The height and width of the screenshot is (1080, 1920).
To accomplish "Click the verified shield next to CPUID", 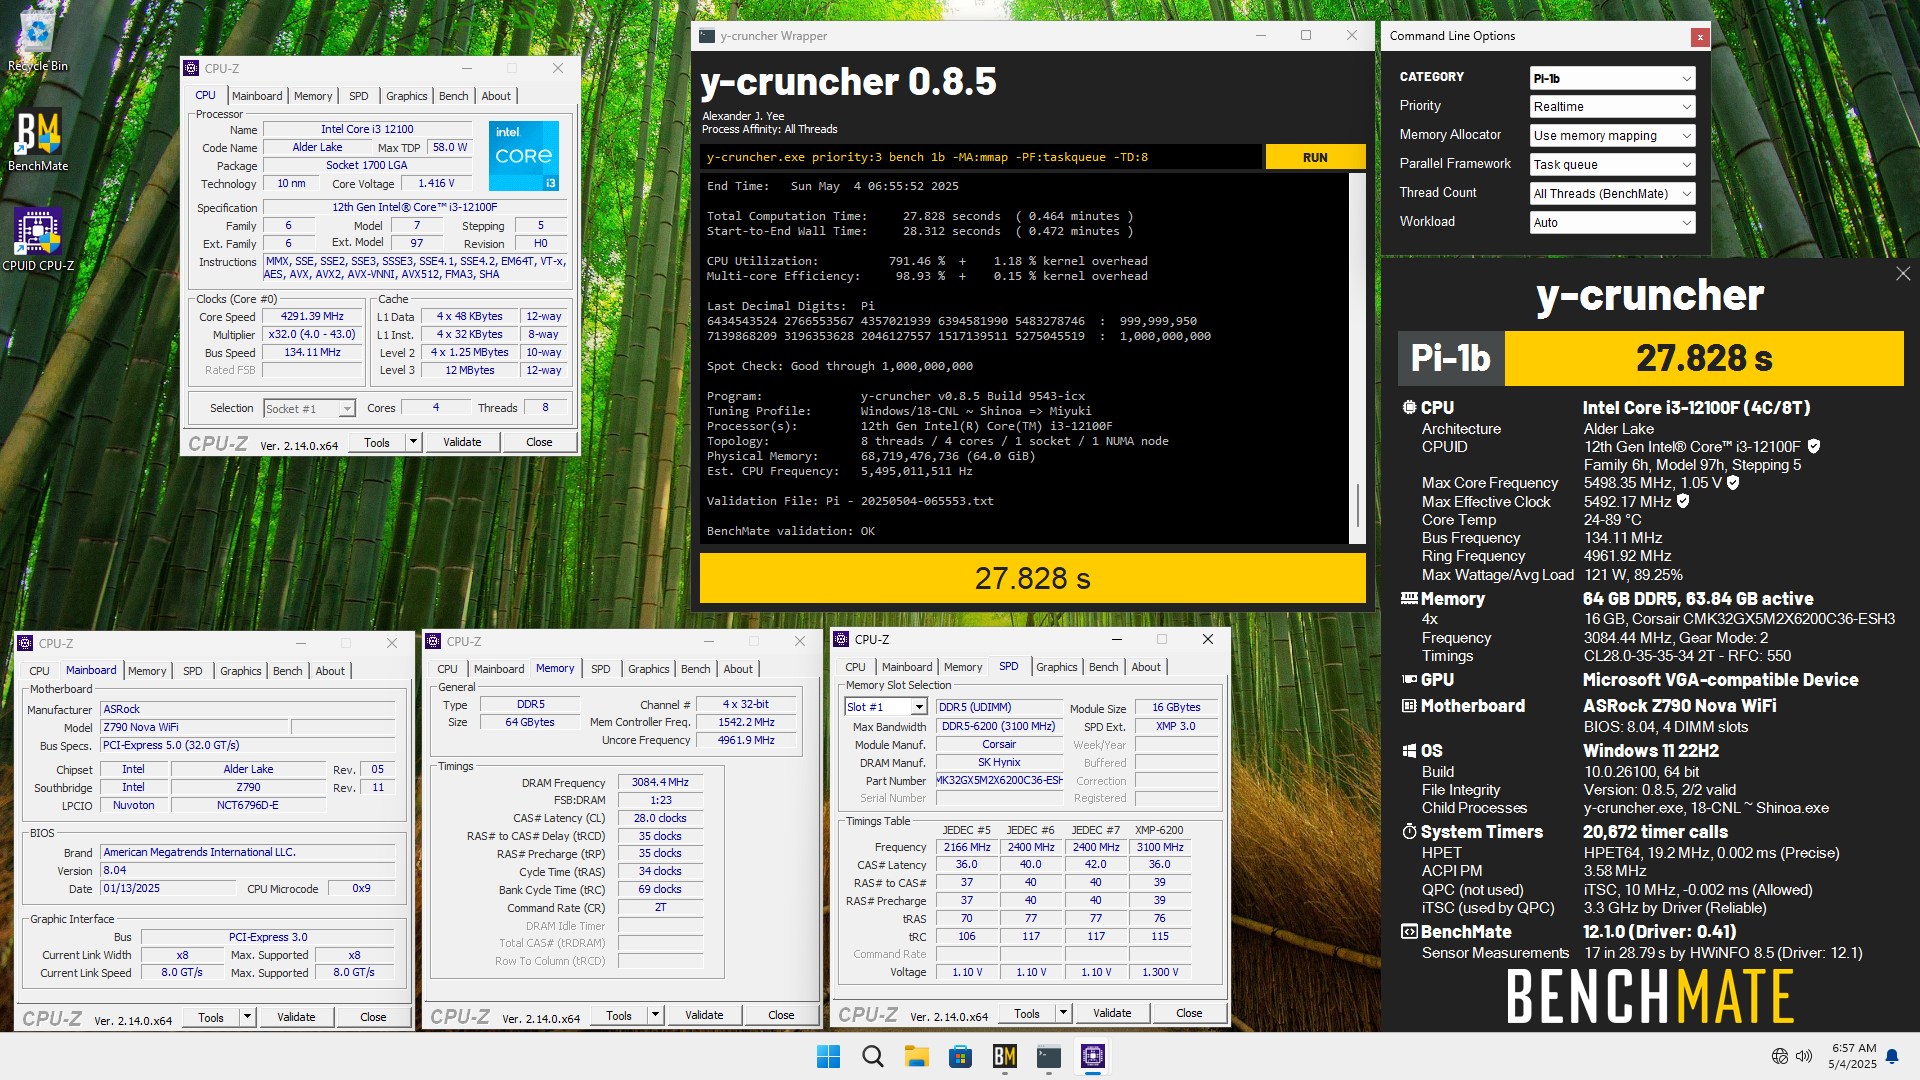I will coord(1814,446).
